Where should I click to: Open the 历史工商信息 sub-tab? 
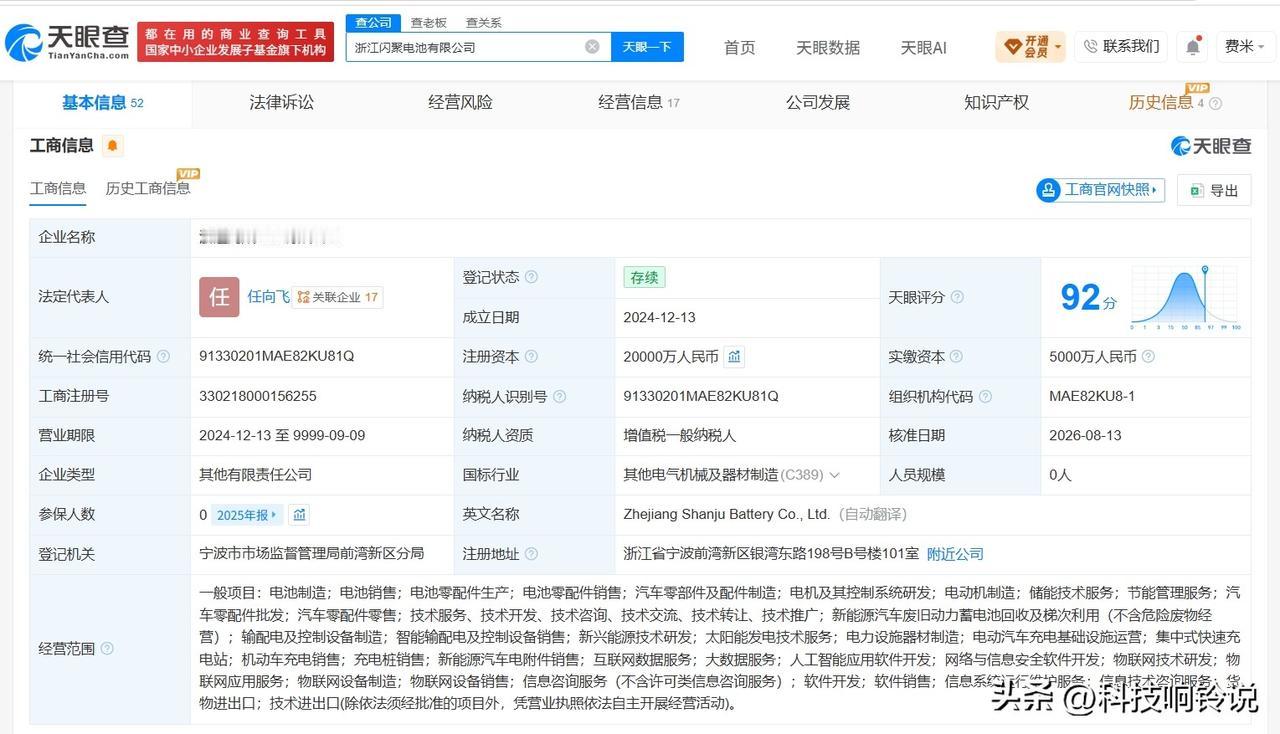point(148,188)
